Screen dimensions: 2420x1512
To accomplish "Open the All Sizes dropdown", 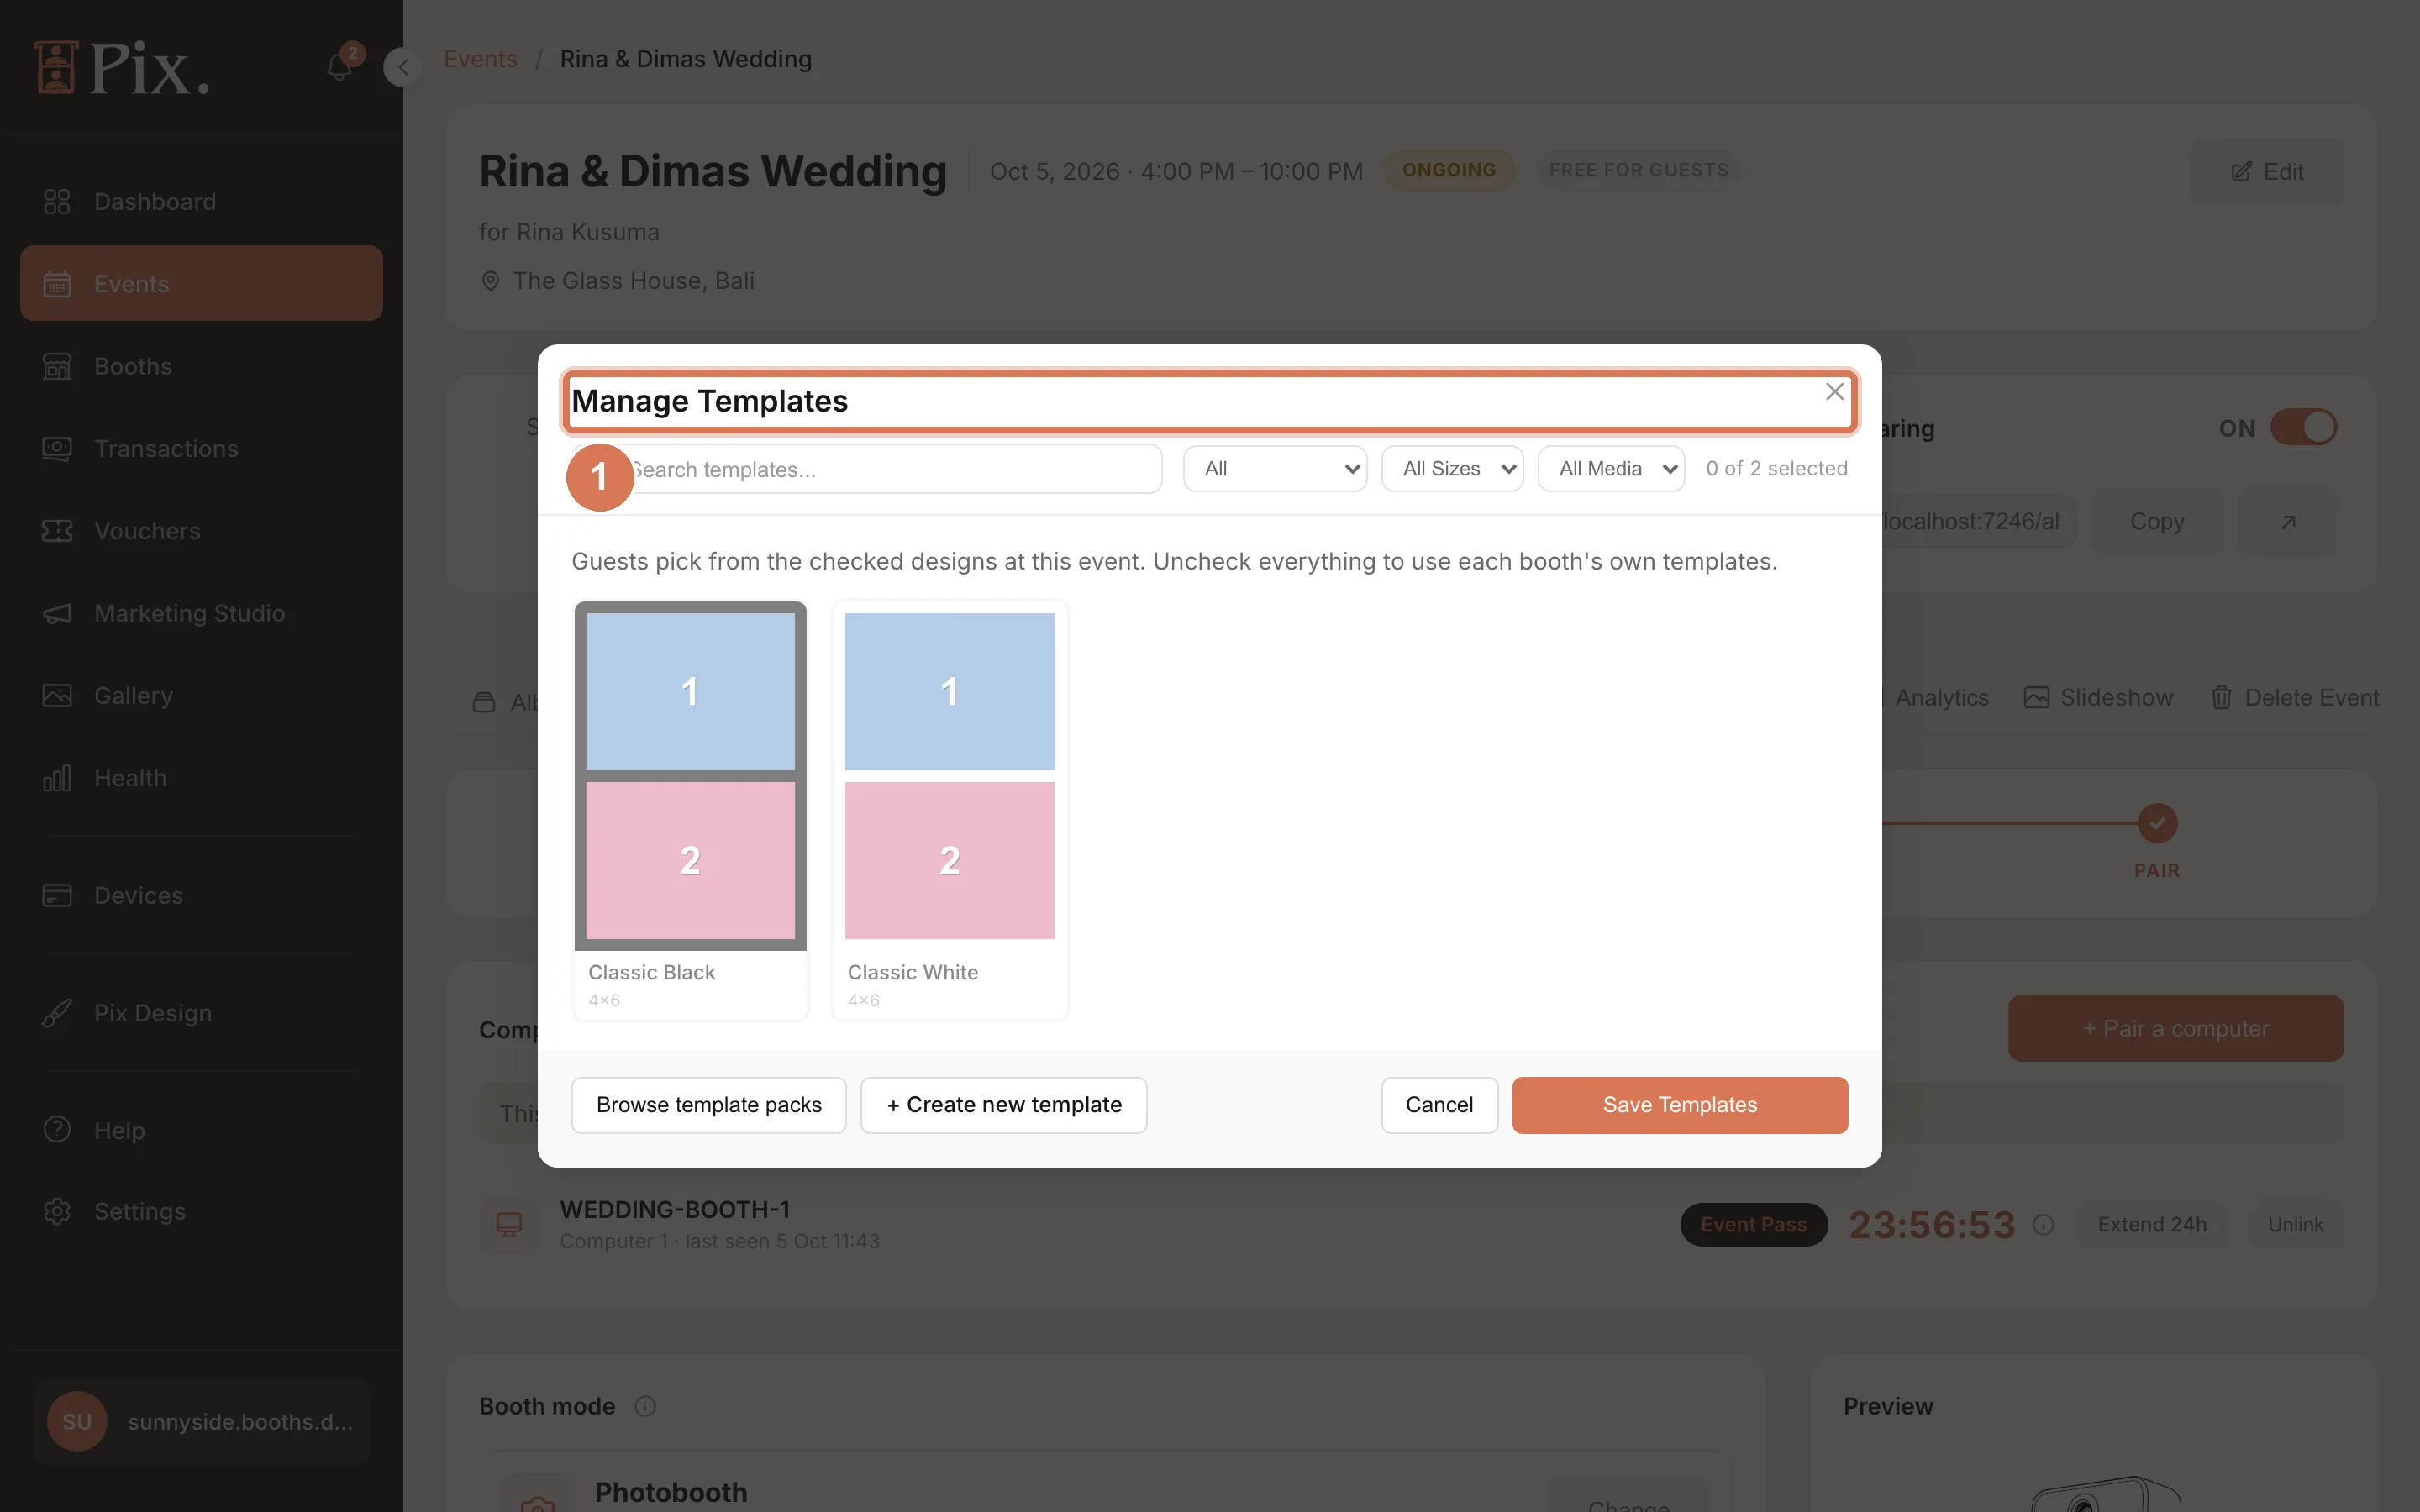I will coord(1452,469).
